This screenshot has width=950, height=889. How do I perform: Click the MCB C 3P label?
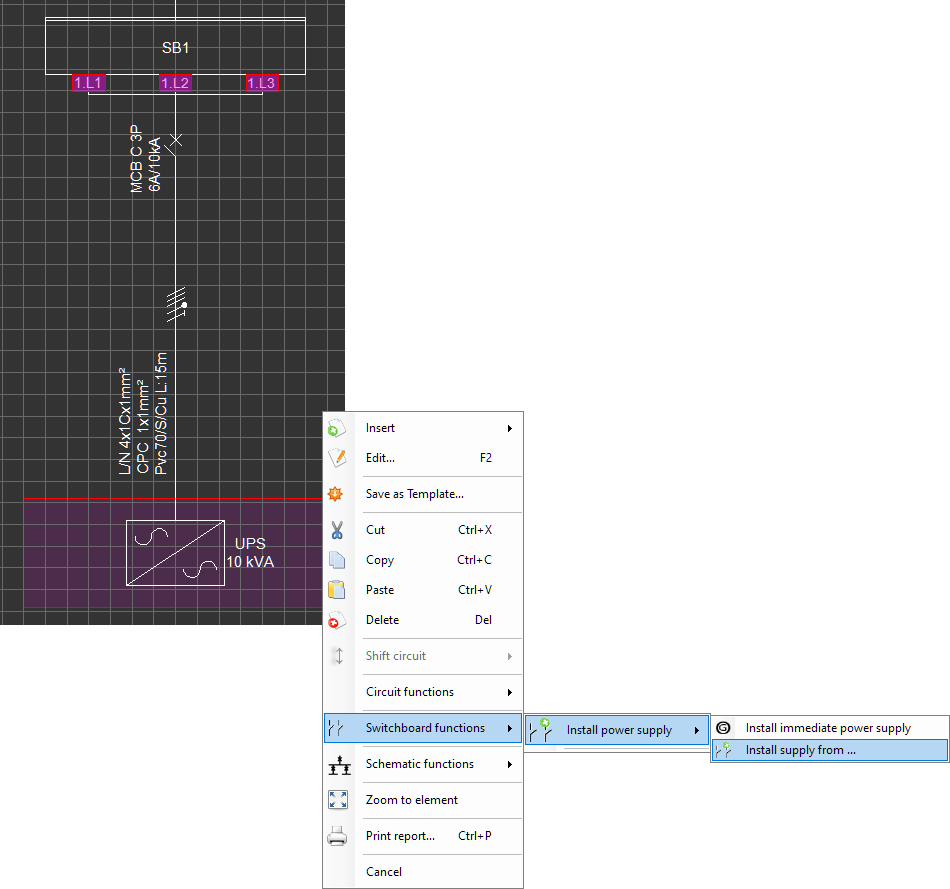pyautogui.click(x=136, y=159)
